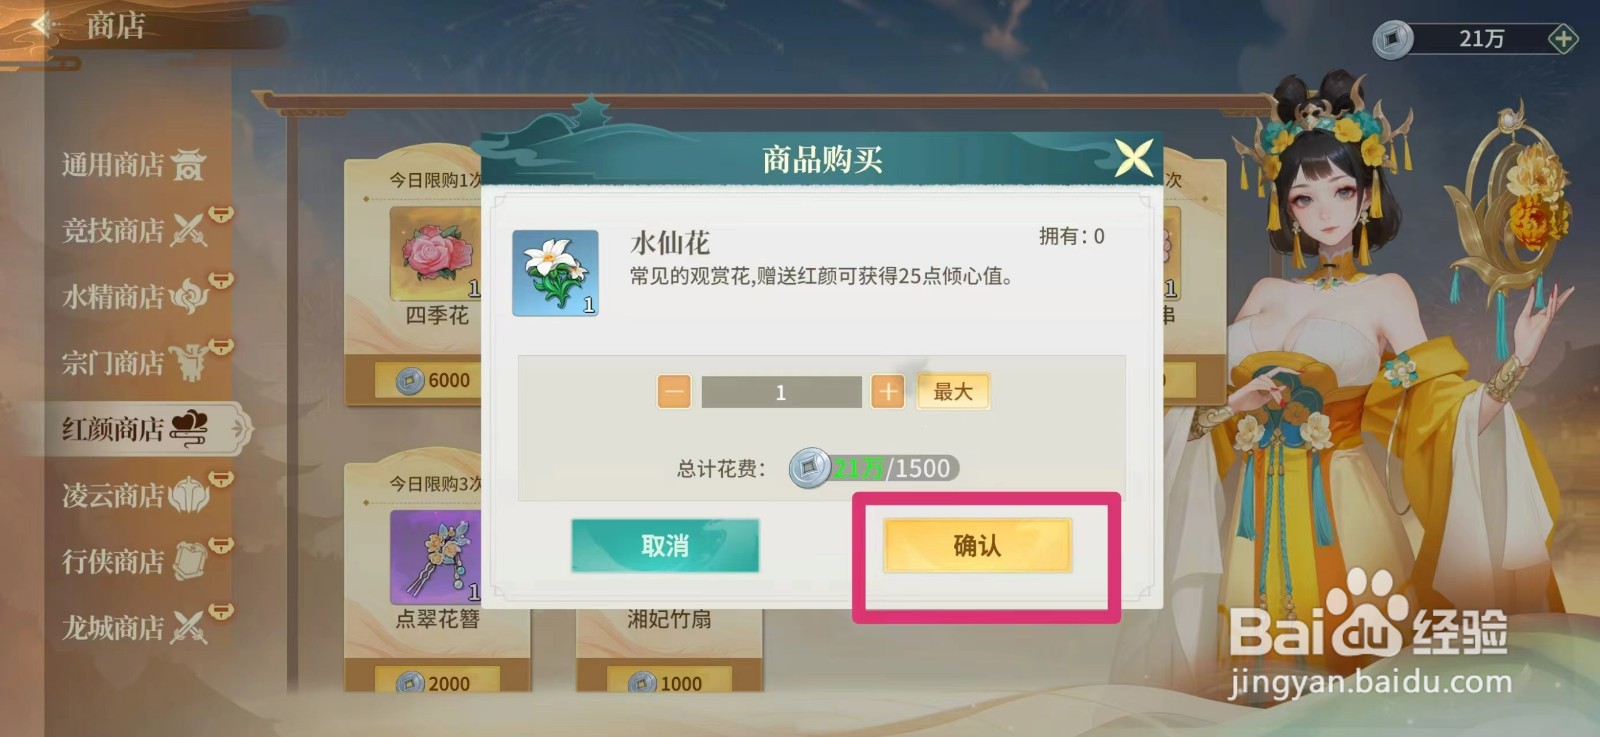Click the quantity field showing 1

[x=781, y=392]
